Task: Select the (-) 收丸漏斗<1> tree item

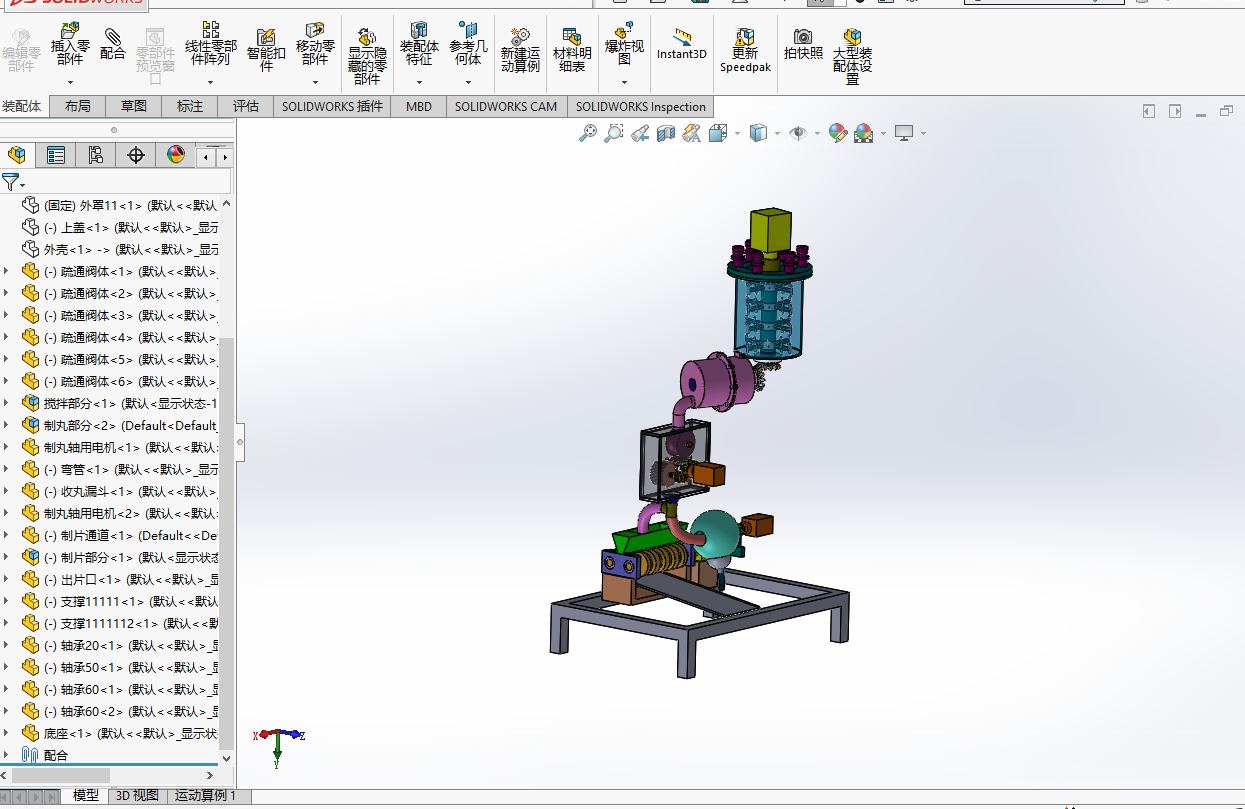Action: point(120,491)
